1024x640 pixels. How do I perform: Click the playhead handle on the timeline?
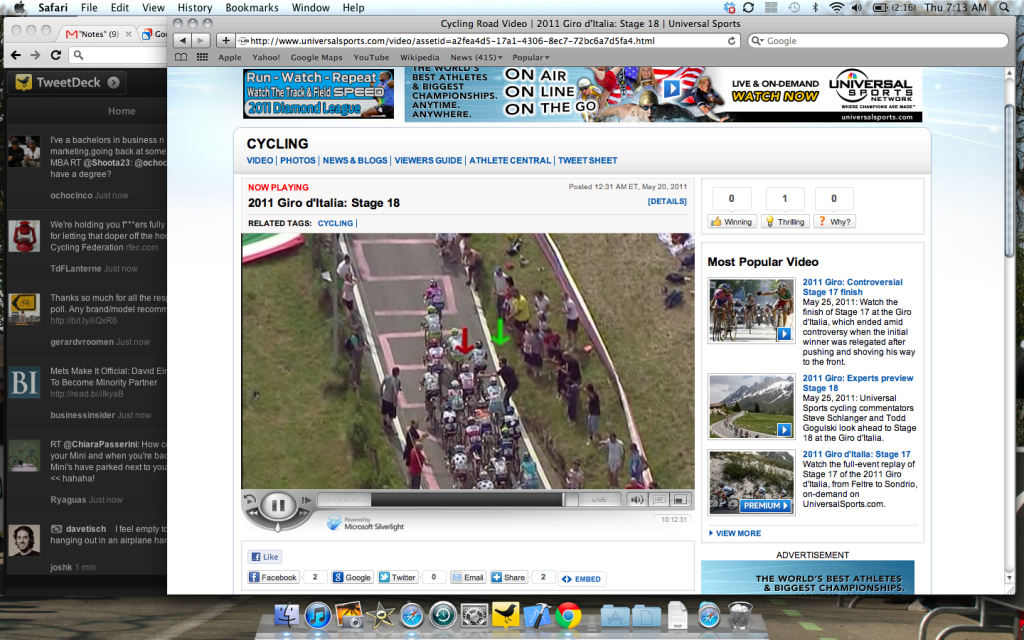pos(564,500)
